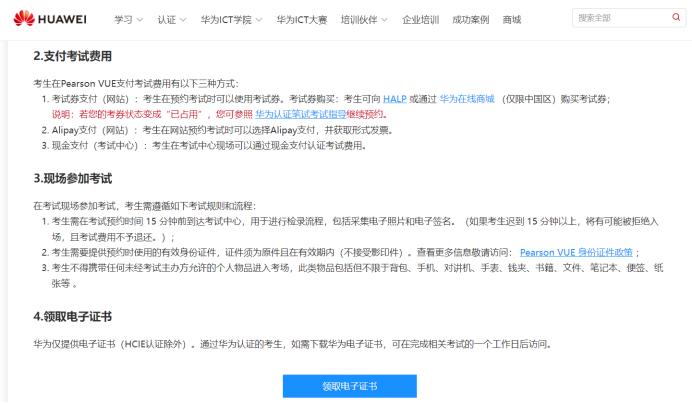Go to 企业培训 page
Viewport: 692px width, 403px height.
coord(421,20)
